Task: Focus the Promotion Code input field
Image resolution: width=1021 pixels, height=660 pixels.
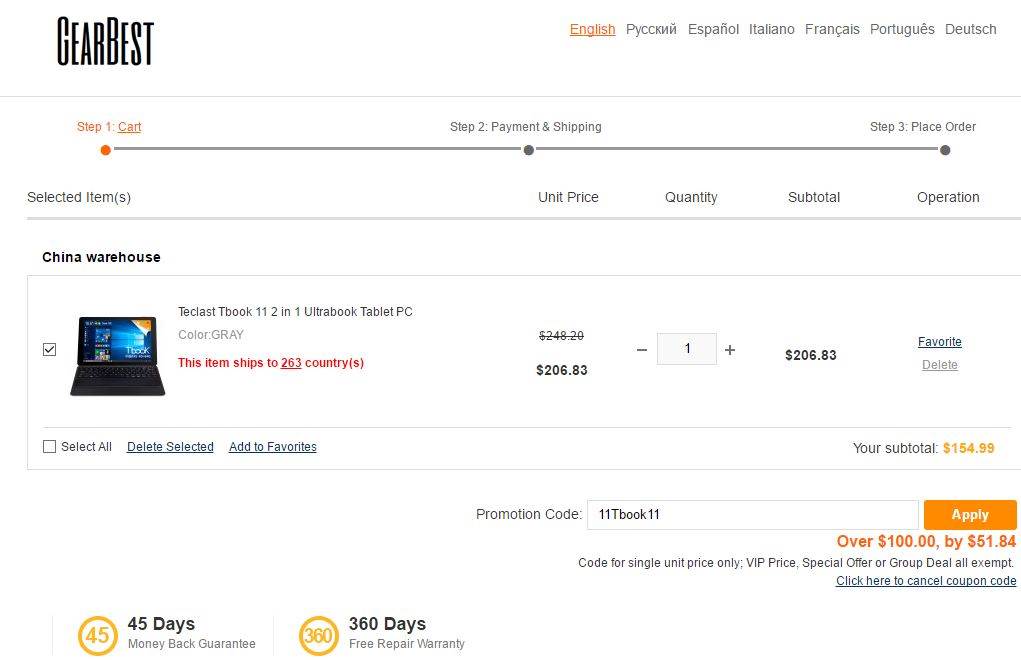Action: coord(751,515)
